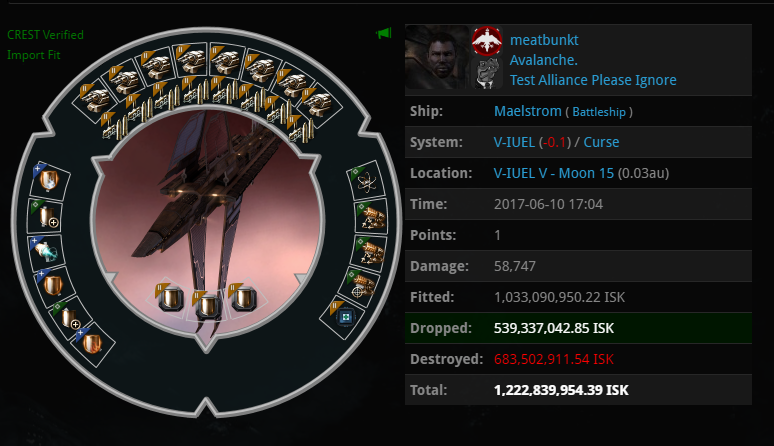This screenshot has width=774, height=446.
Task: Click the rightmost turret in the high slots
Action: [317, 104]
